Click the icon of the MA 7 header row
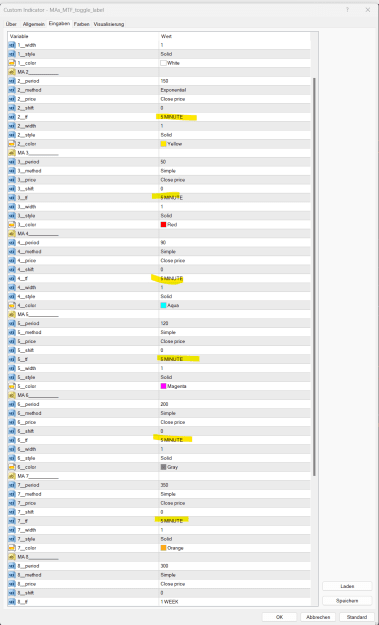The height and width of the screenshot is (625, 379). pos(12,476)
